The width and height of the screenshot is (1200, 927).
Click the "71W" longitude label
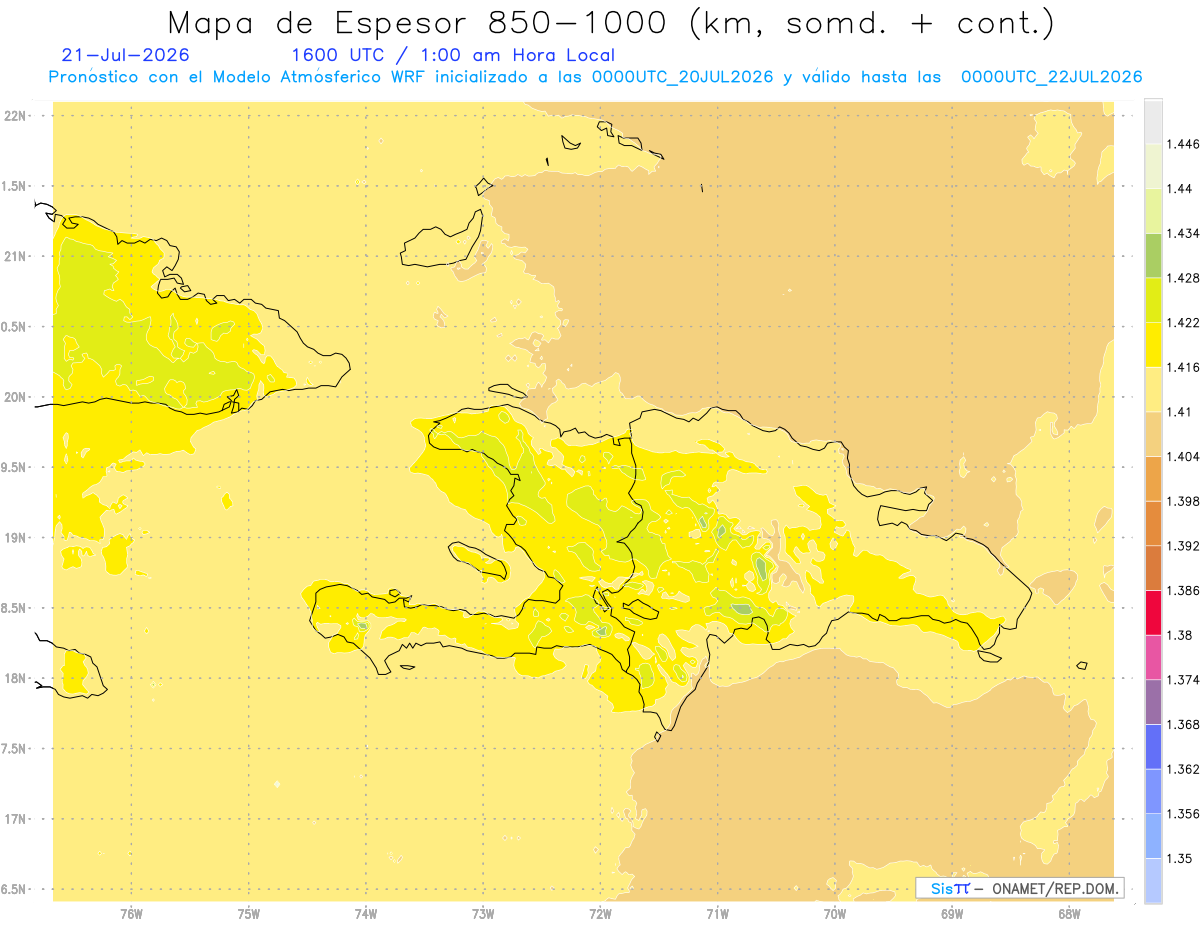(717, 913)
